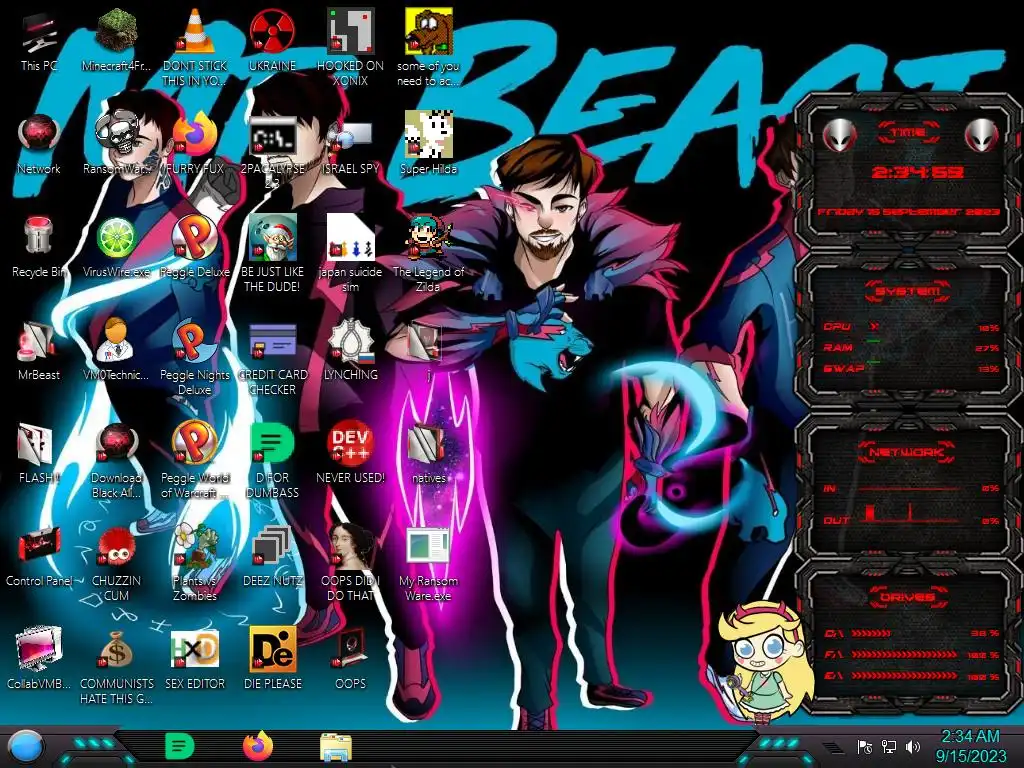Launch Firefox from the taskbar
This screenshot has width=1024, height=768.
click(x=258, y=746)
